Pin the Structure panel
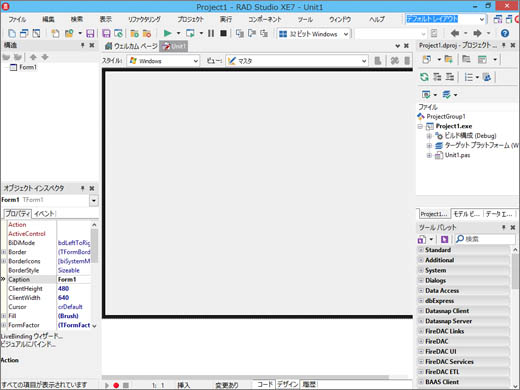This screenshot has height=390, width=520. [x=83, y=45]
